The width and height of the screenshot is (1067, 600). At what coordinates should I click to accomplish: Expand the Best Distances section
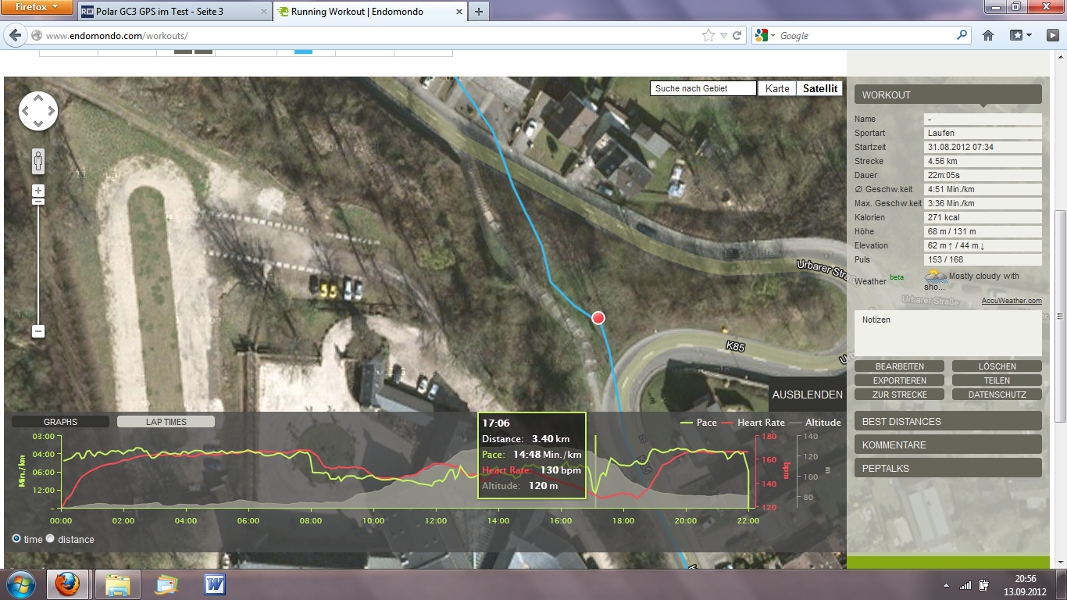pyautogui.click(x=948, y=422)
